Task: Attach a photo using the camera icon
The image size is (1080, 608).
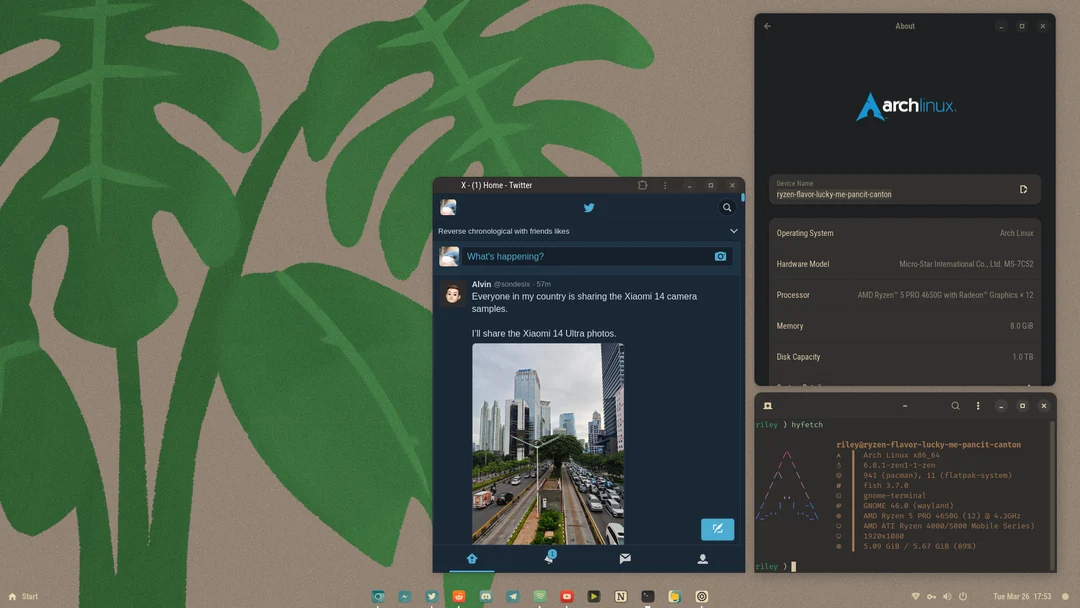Action: (x=720, y=256)
